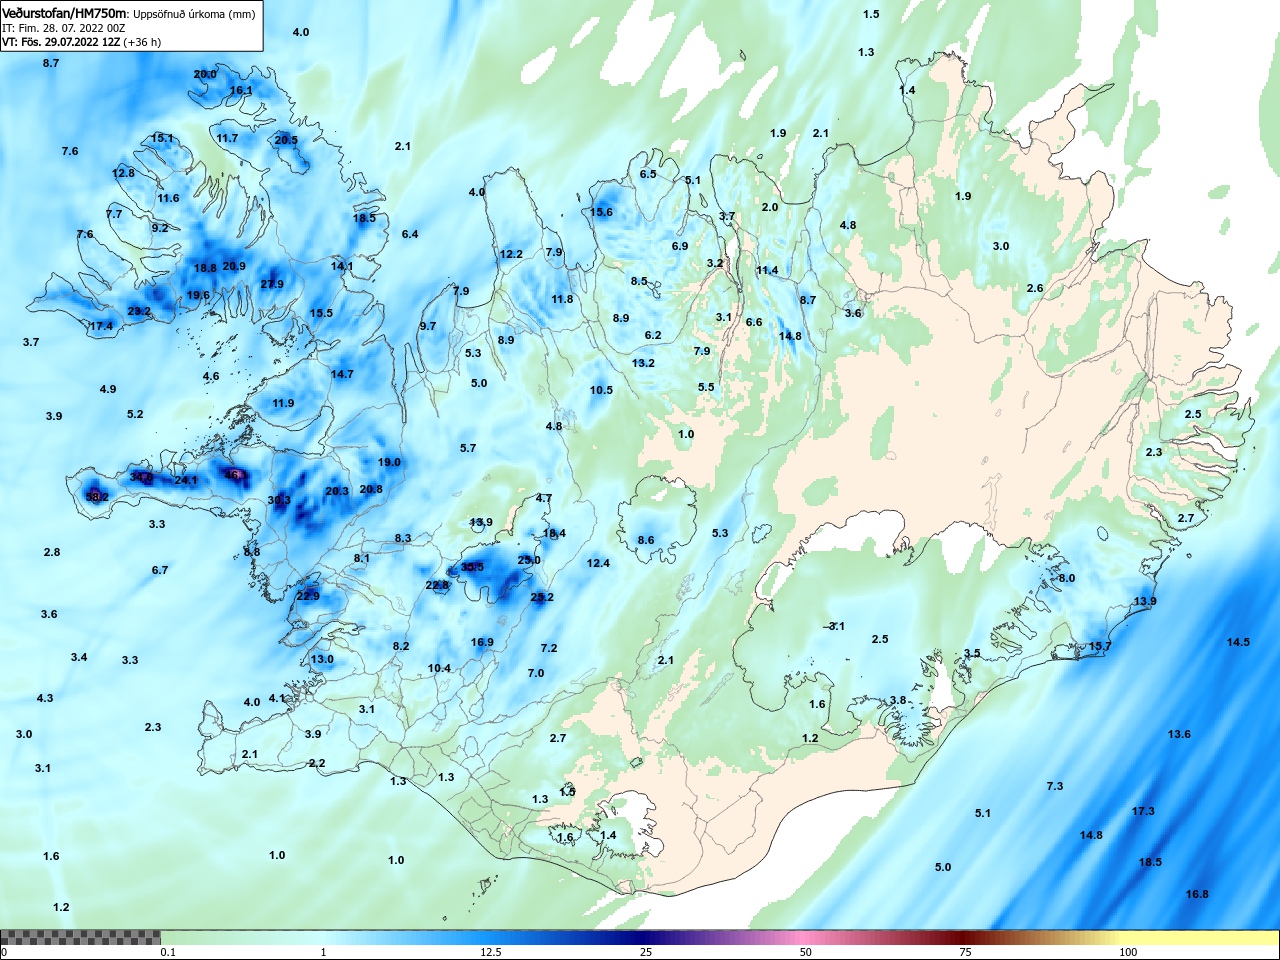This screenshot has width=1280, height=960.
Task: Select the 10.5 precipitation value
Action: (601, 390)
